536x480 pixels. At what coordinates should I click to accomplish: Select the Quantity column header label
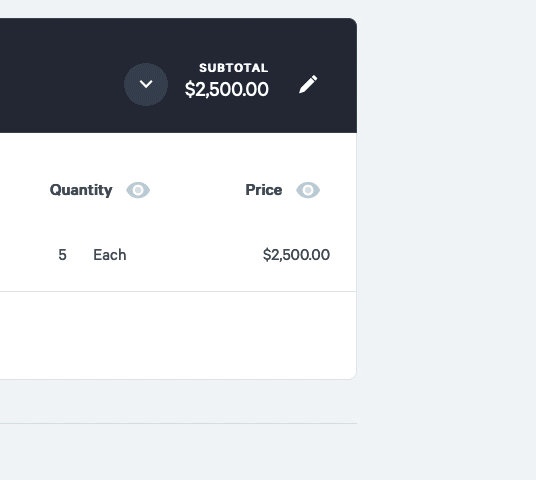click(x=81, y=190)
